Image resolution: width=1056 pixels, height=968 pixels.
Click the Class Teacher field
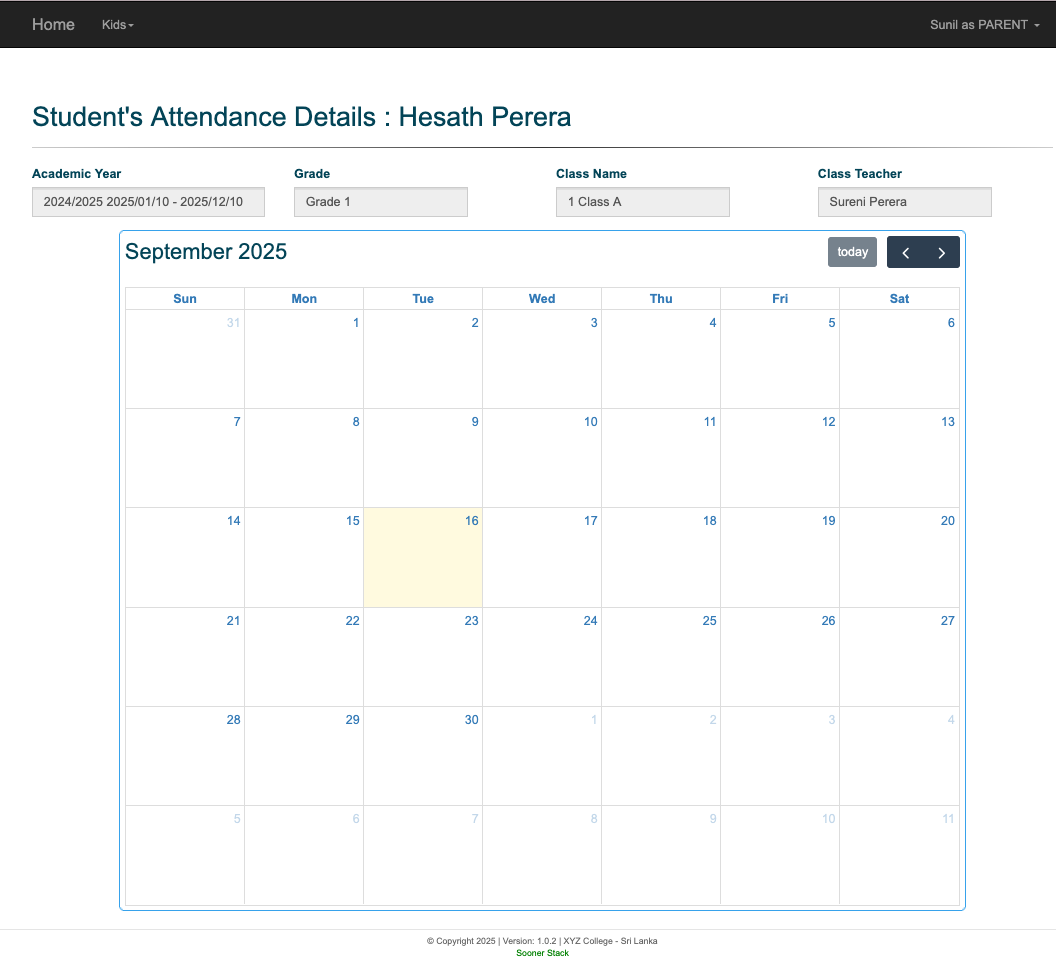tap(904, 202)
